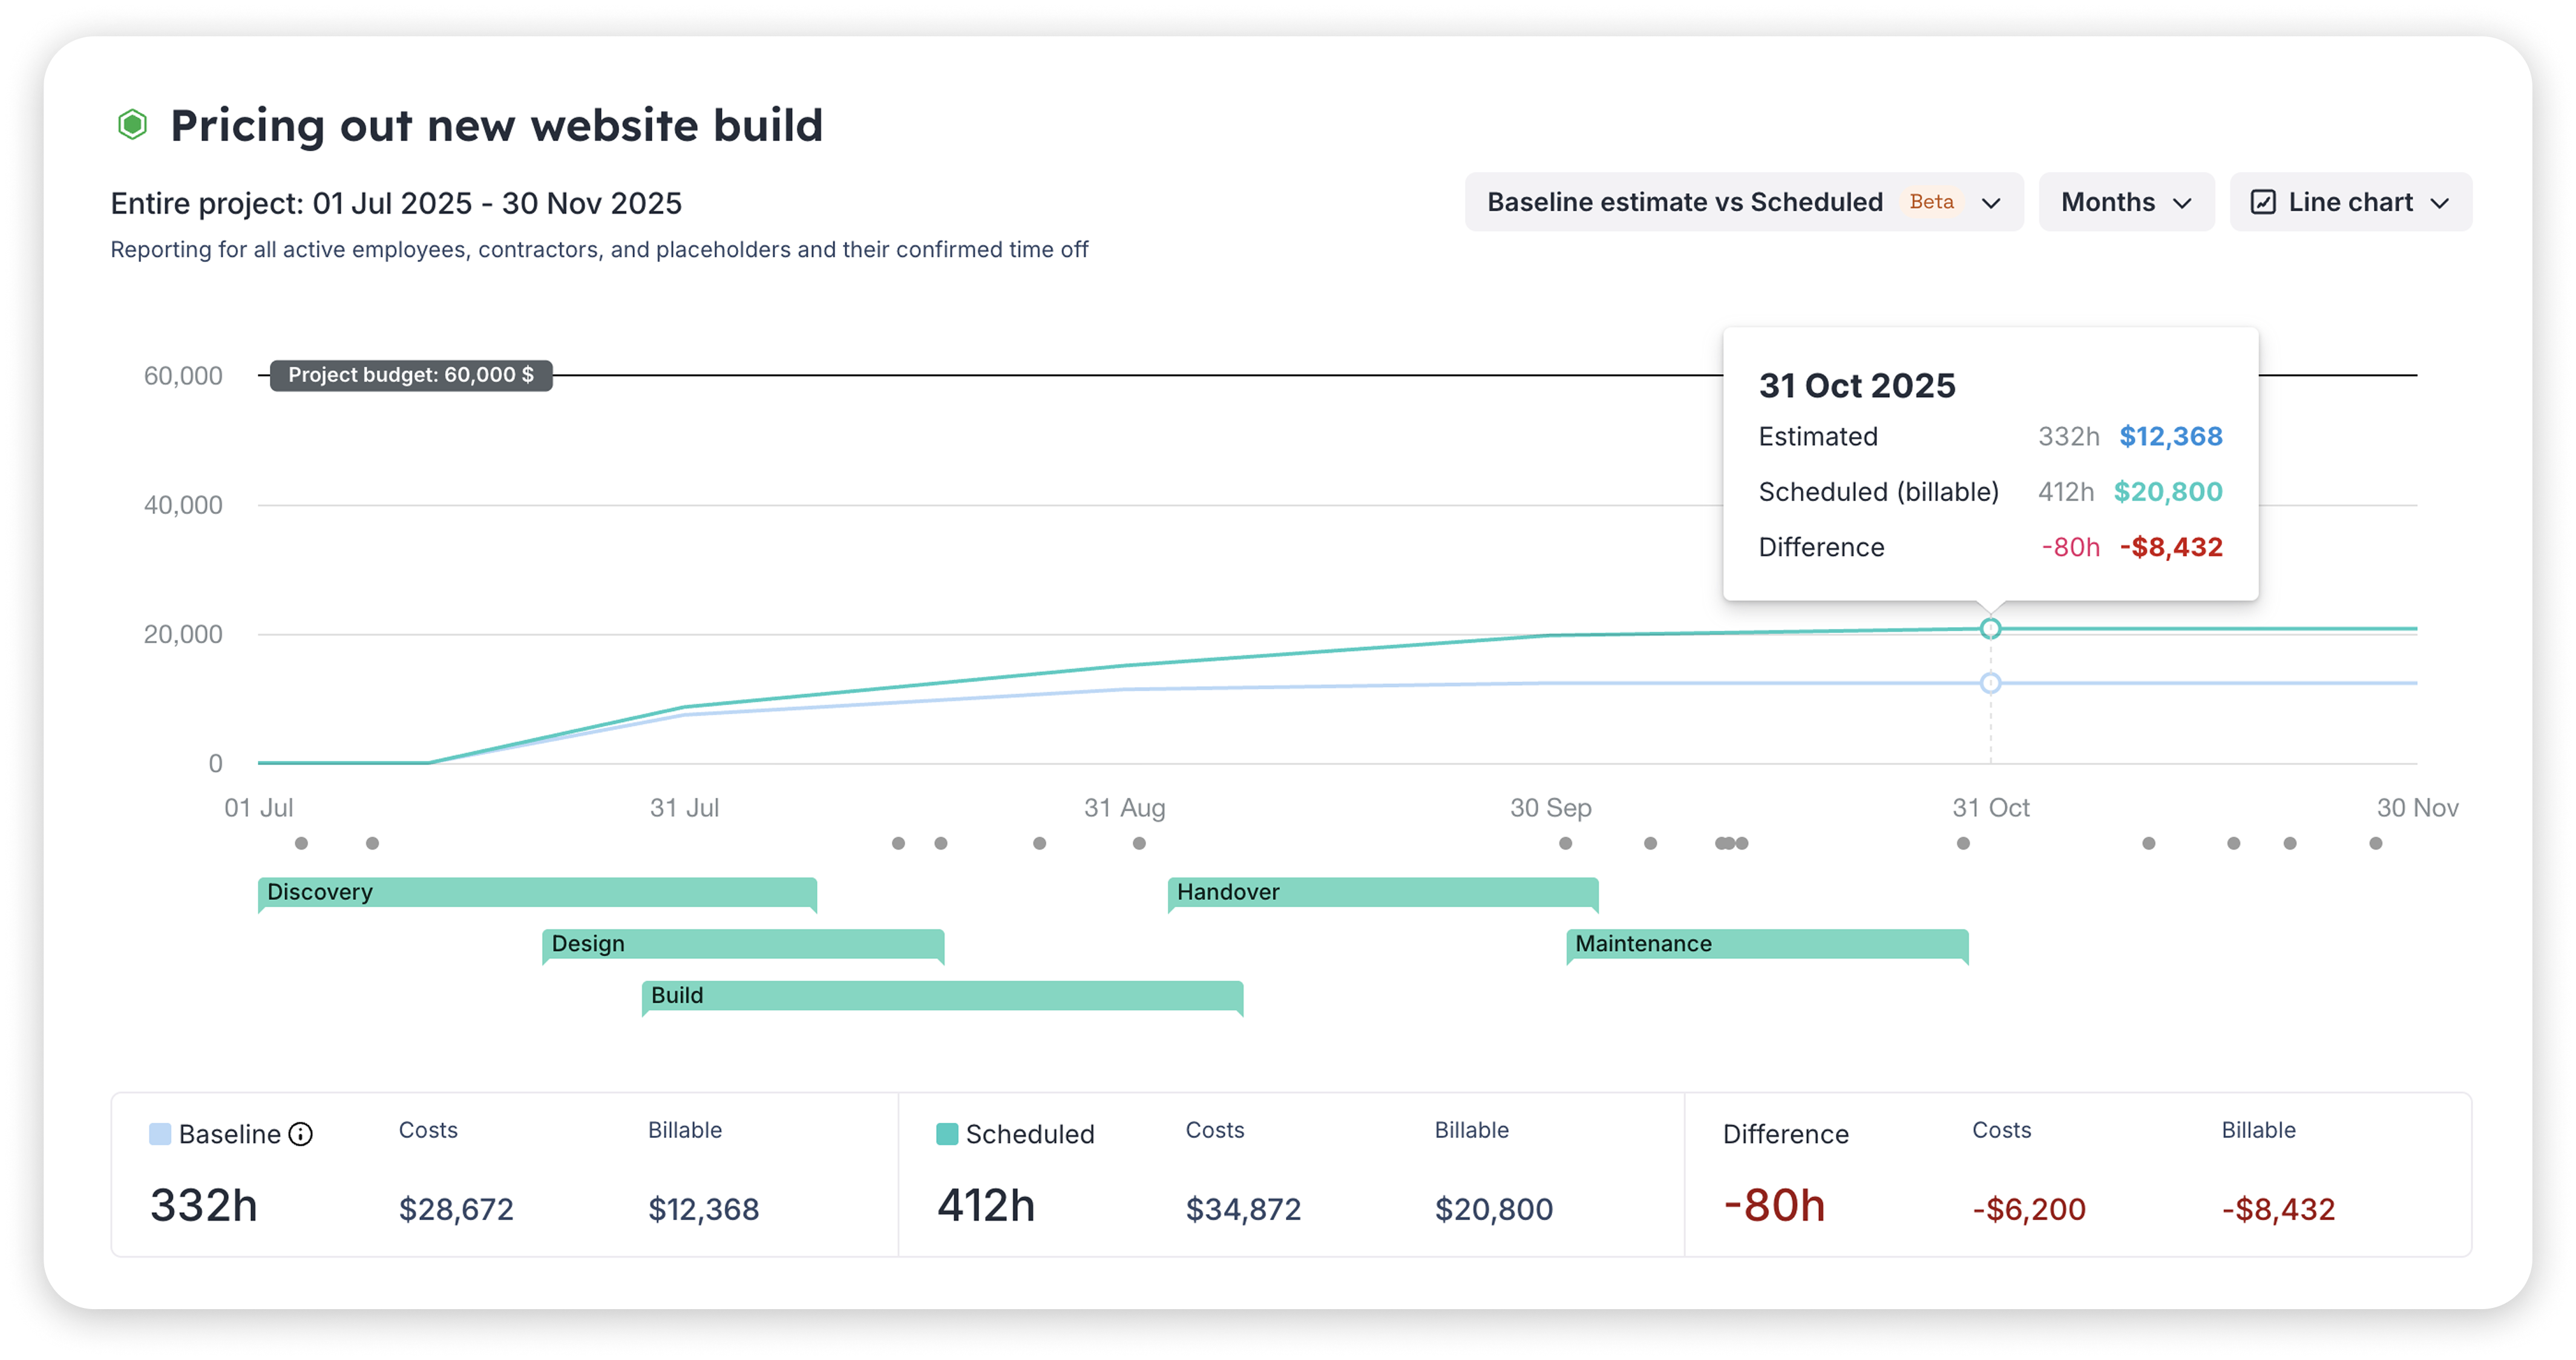This screenshot has height=1360, width=2576.
Task: Click the Baseline light blue color swatch
Action: [x=160, y=1134]
